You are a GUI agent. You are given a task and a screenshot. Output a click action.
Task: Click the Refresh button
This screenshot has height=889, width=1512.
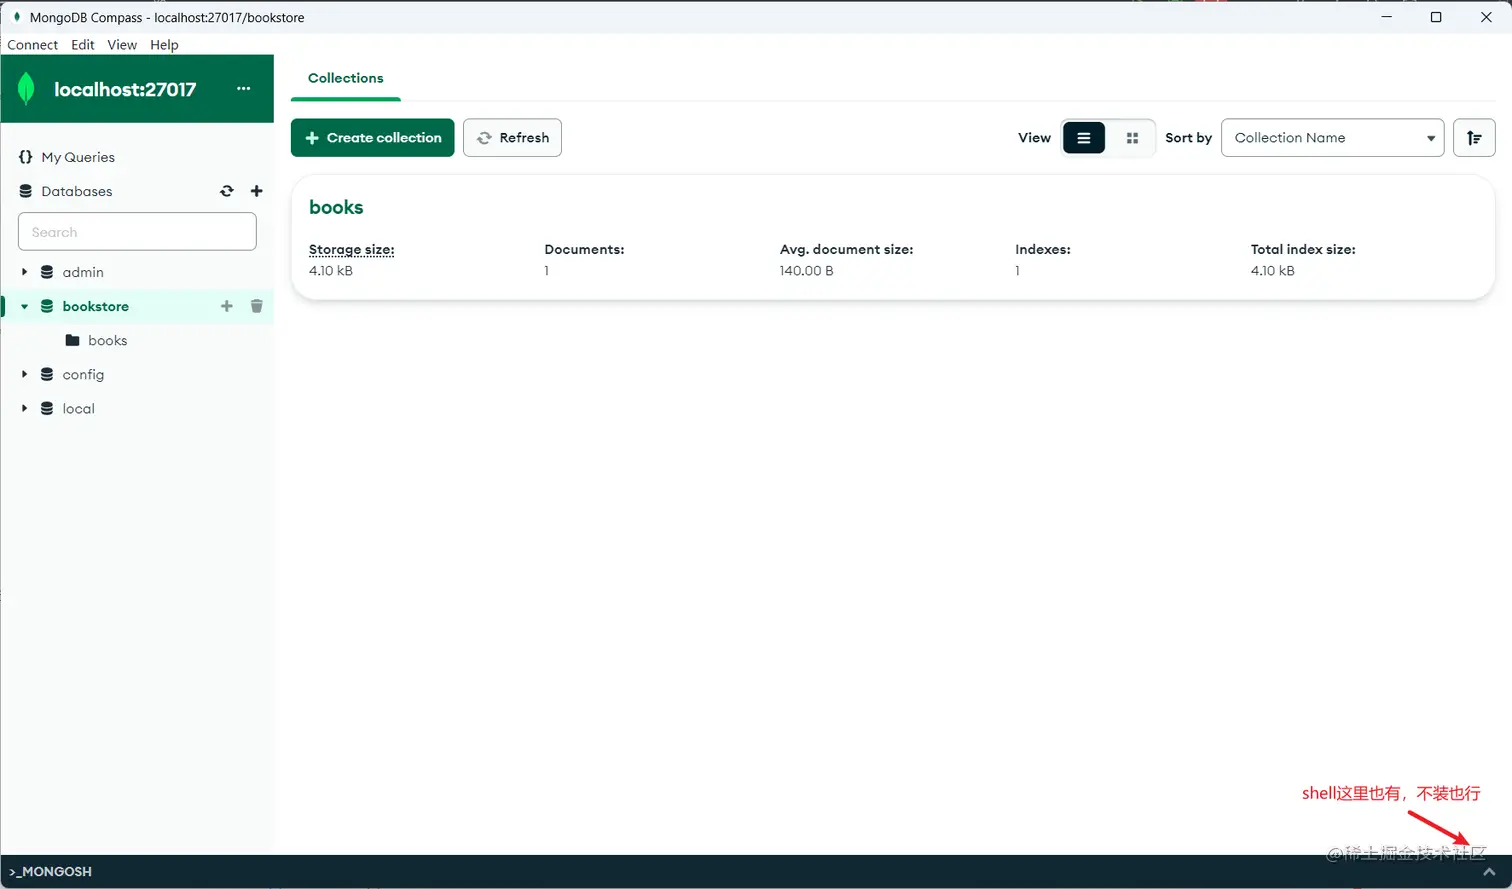pyautogui.click(x=512, y=138)
